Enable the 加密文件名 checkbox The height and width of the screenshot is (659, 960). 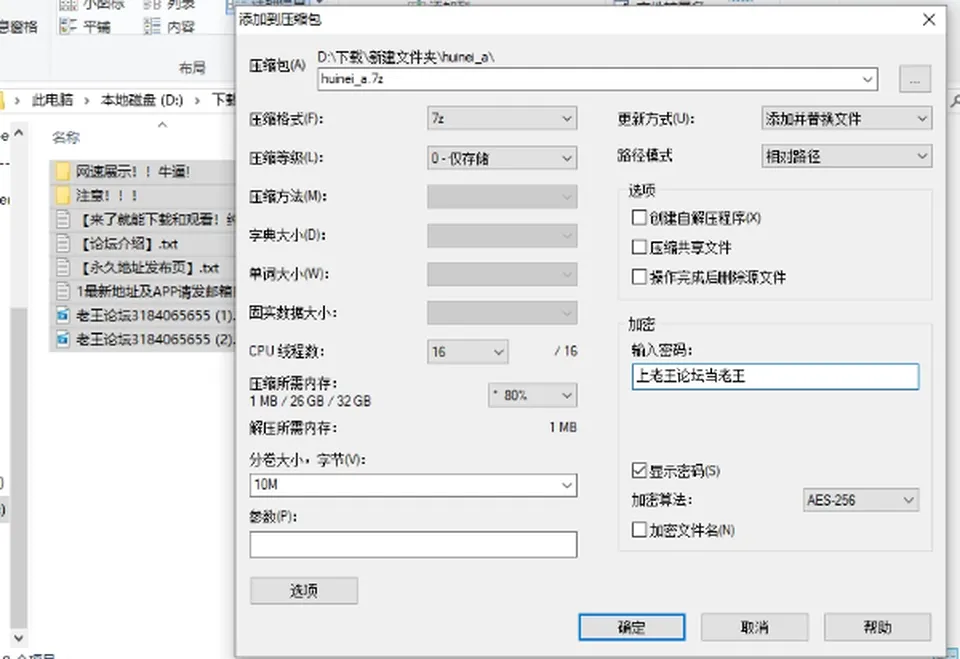639,530
